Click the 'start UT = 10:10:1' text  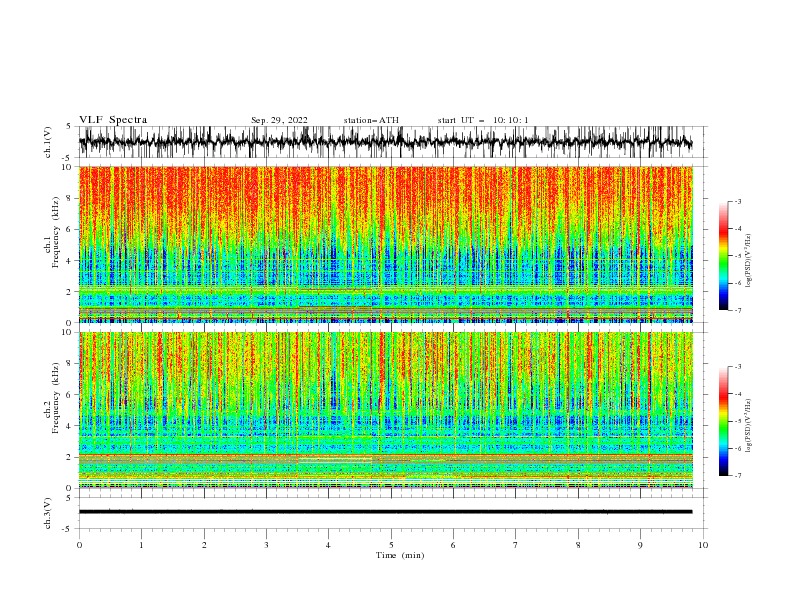click(483, 120)
